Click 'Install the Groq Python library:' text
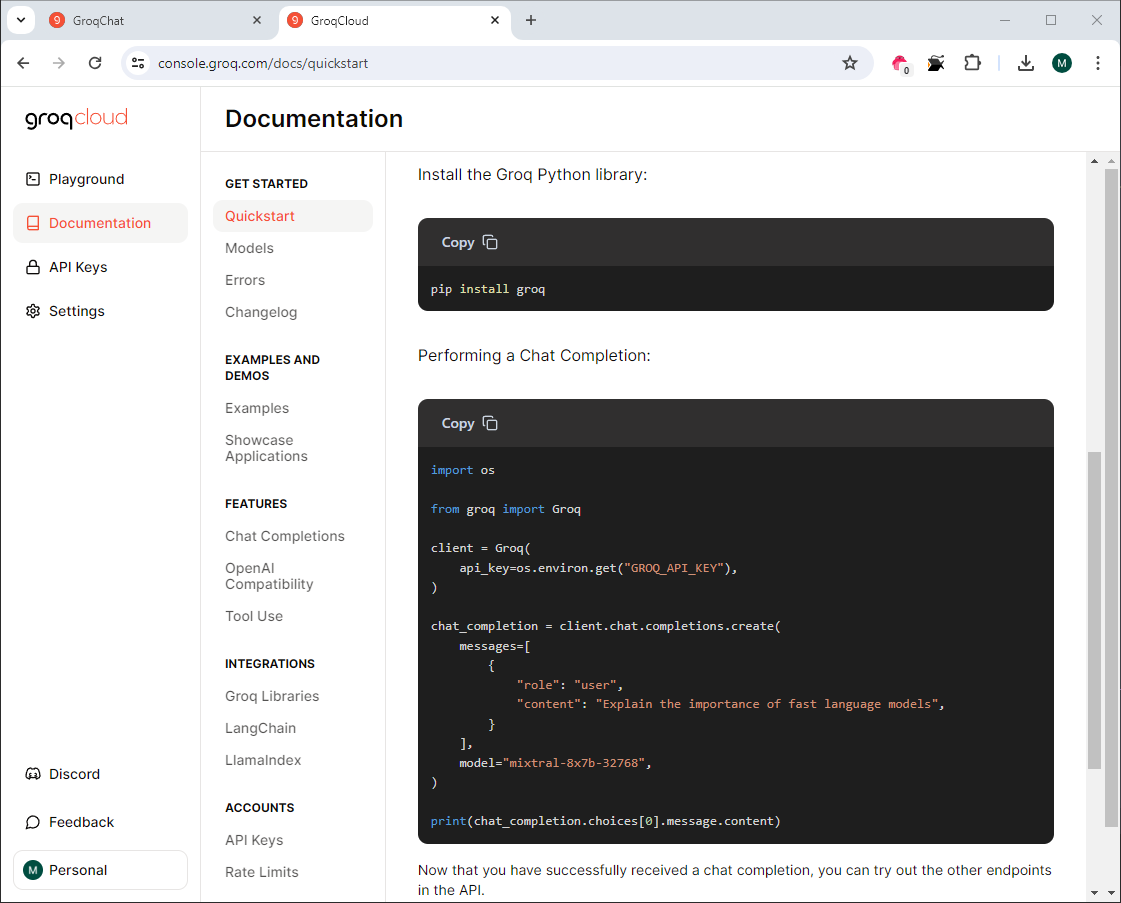 pyautogui.click(x=532, y=174)
